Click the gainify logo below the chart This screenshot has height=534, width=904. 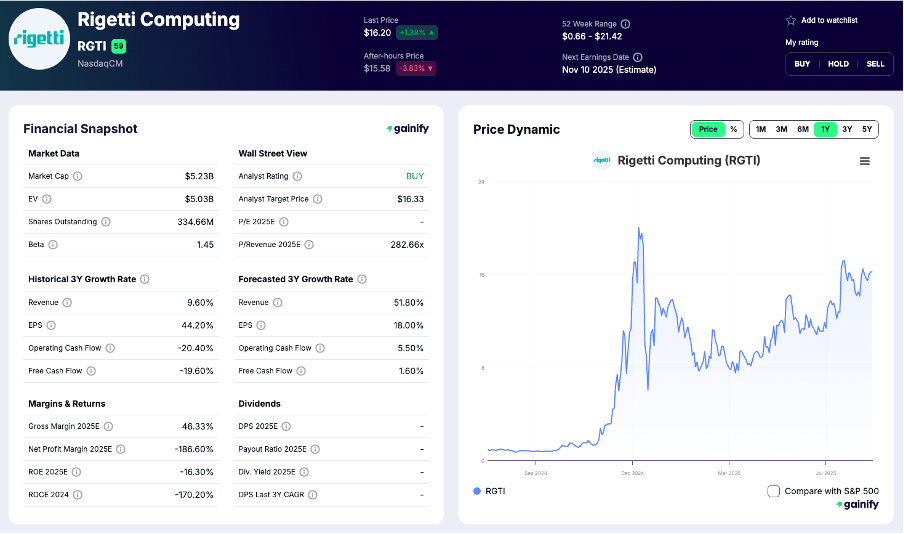coord(857,505)
